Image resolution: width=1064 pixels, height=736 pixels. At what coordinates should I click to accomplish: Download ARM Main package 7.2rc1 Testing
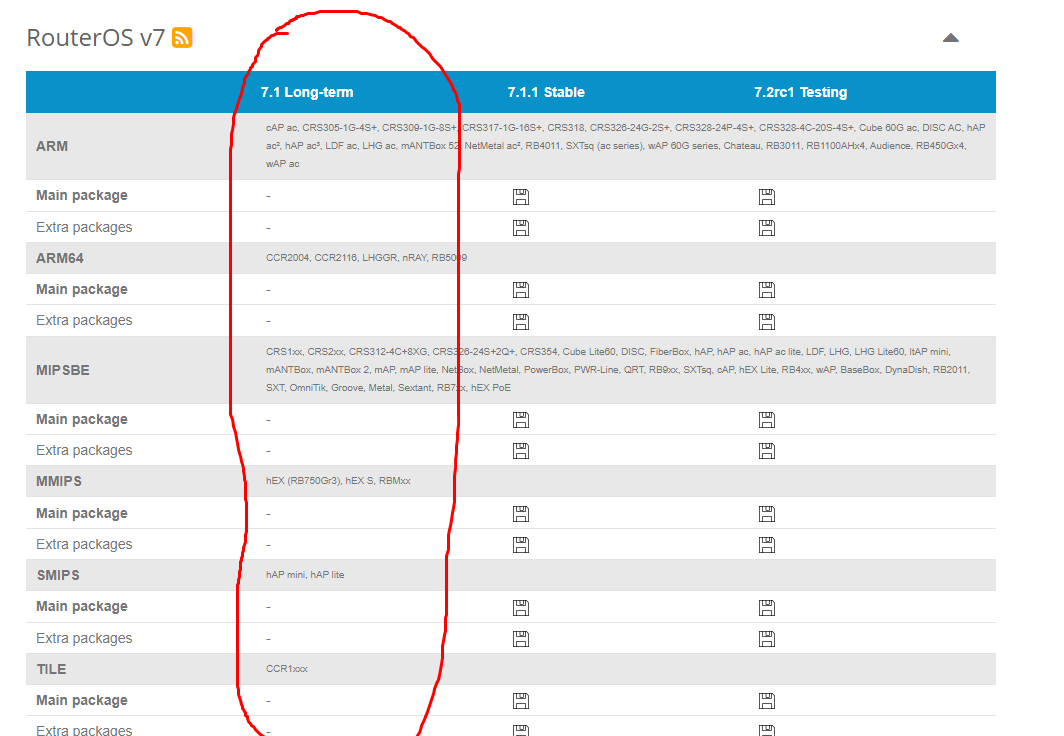[x=767, y=197]
